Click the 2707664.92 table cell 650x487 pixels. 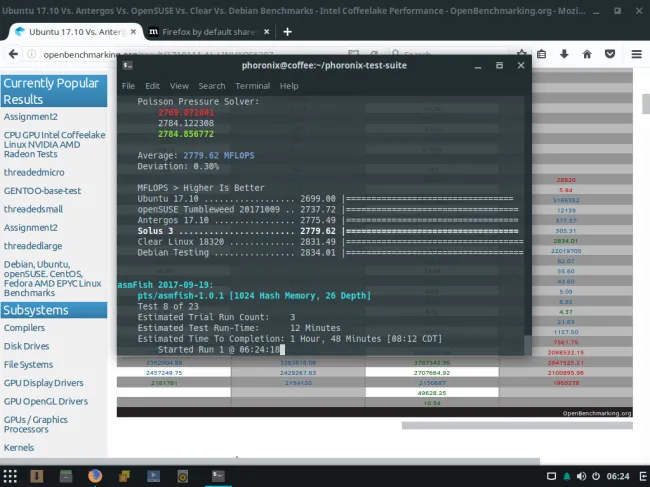[x=432, y=373]
